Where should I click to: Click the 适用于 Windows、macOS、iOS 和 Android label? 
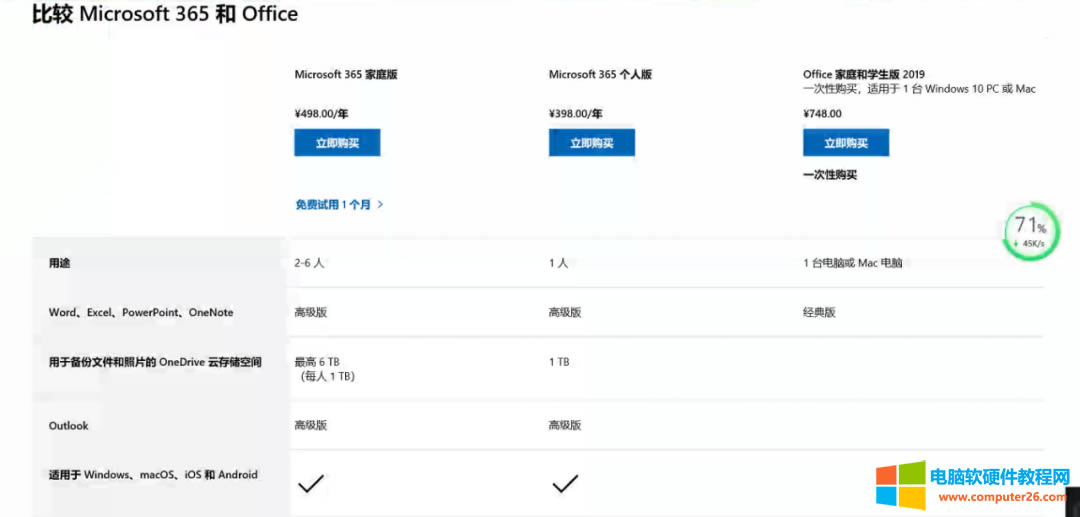pyautogui.click(x=153, y=475)
